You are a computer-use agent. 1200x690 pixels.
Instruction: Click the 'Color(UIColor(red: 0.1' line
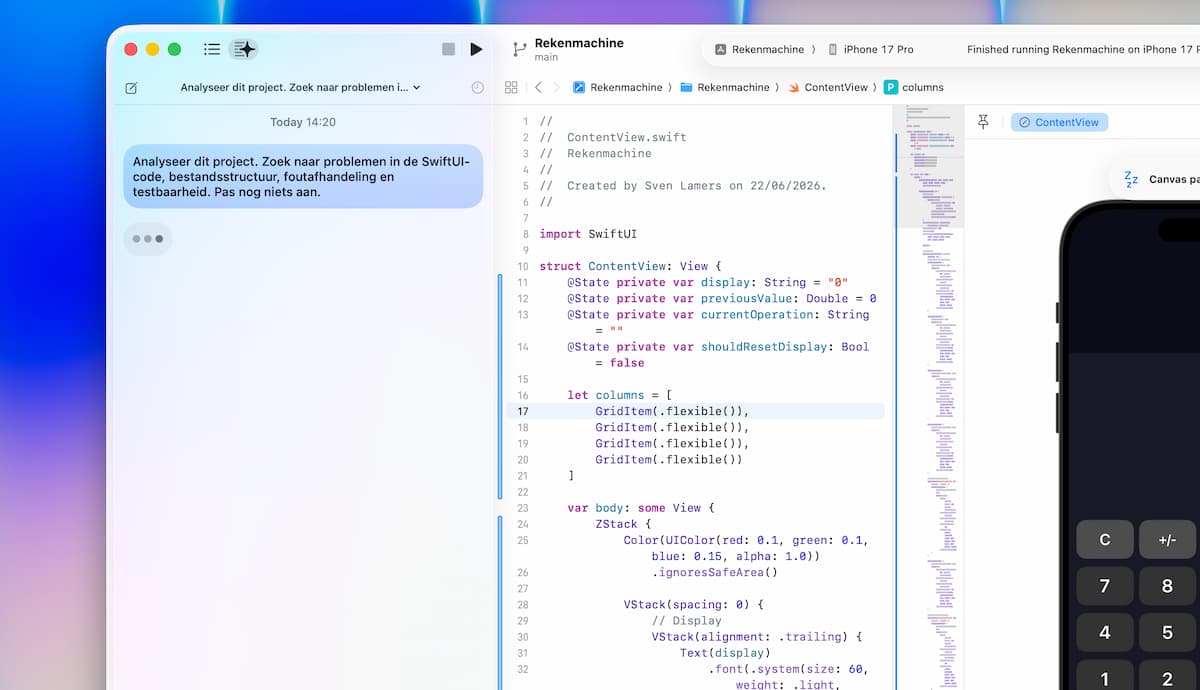[746, 540]
